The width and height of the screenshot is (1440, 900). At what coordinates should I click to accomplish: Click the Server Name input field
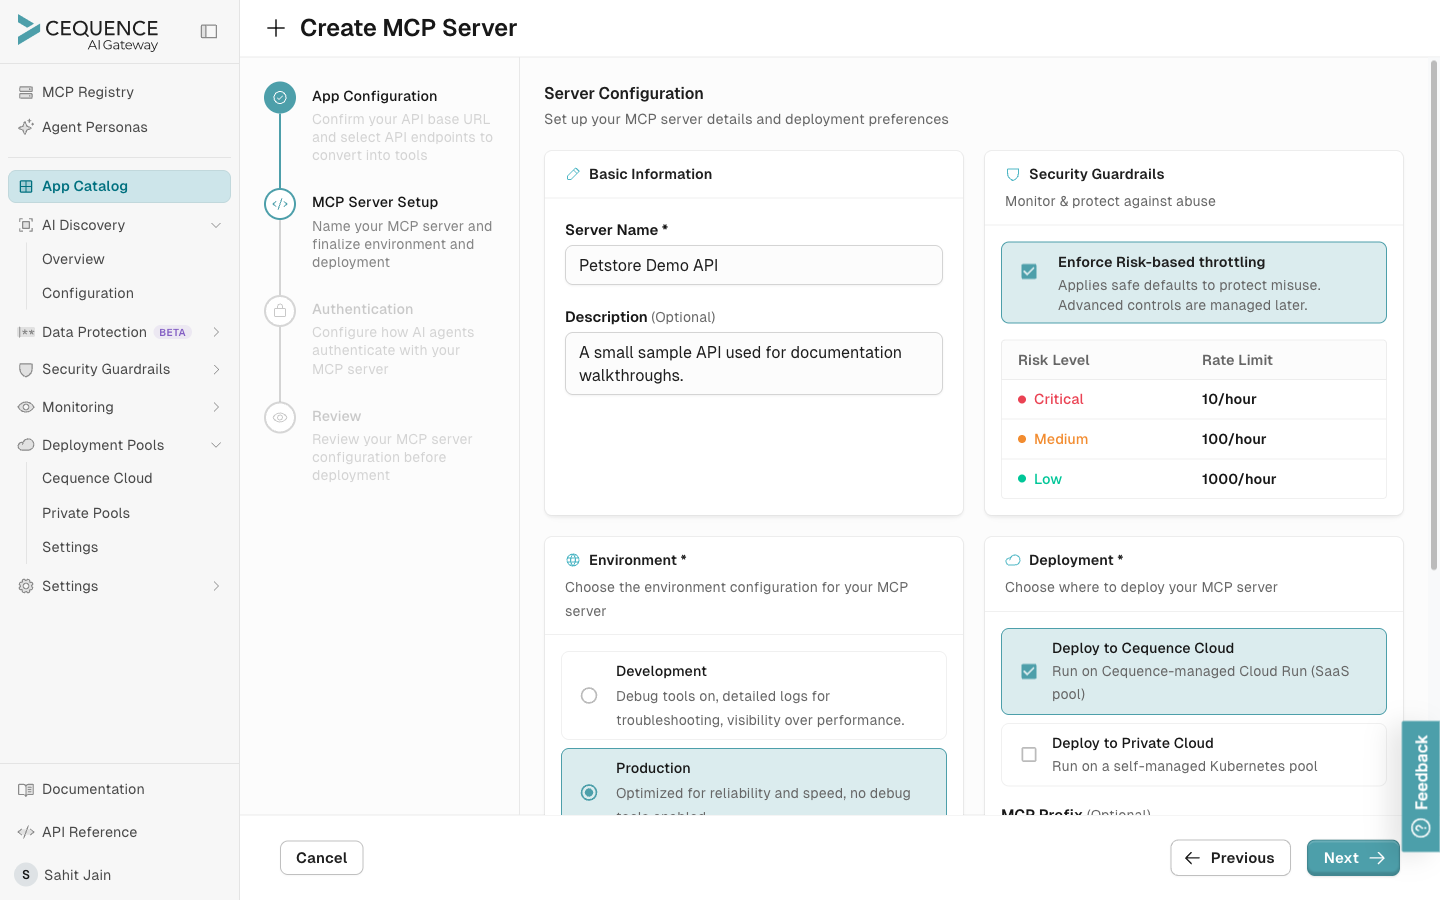754,265
